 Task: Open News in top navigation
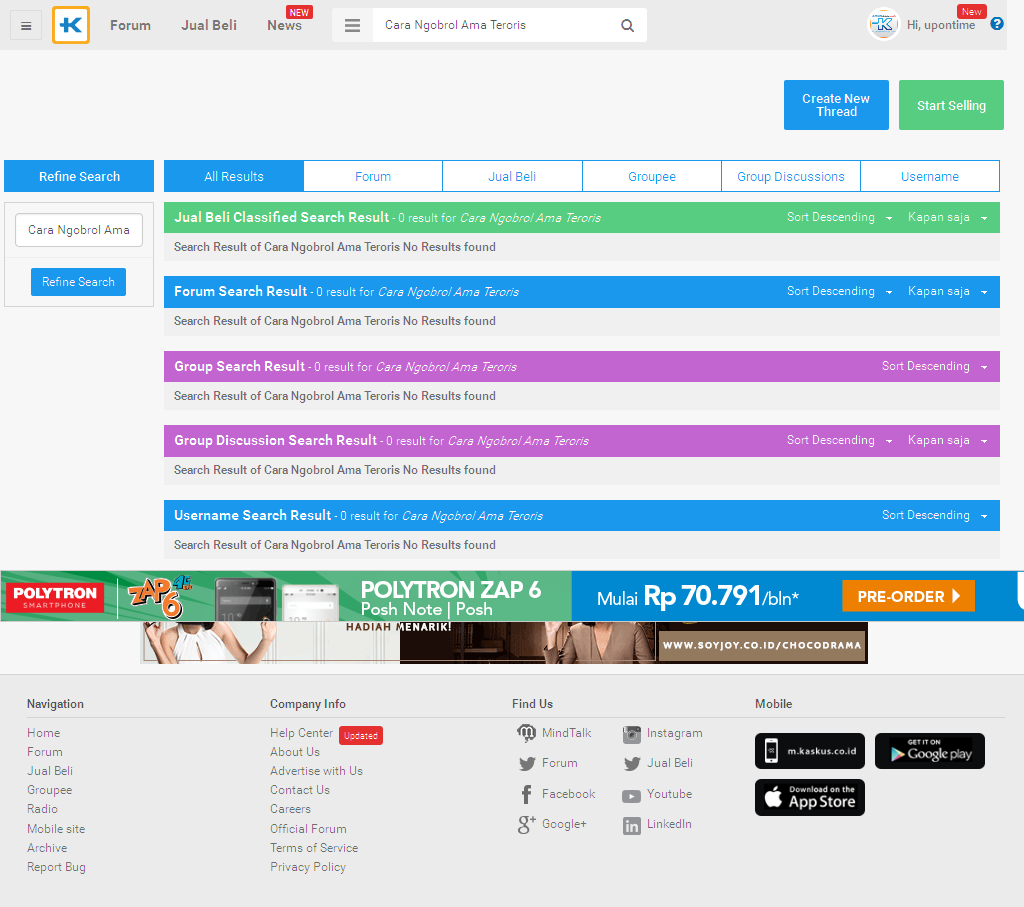284,25
